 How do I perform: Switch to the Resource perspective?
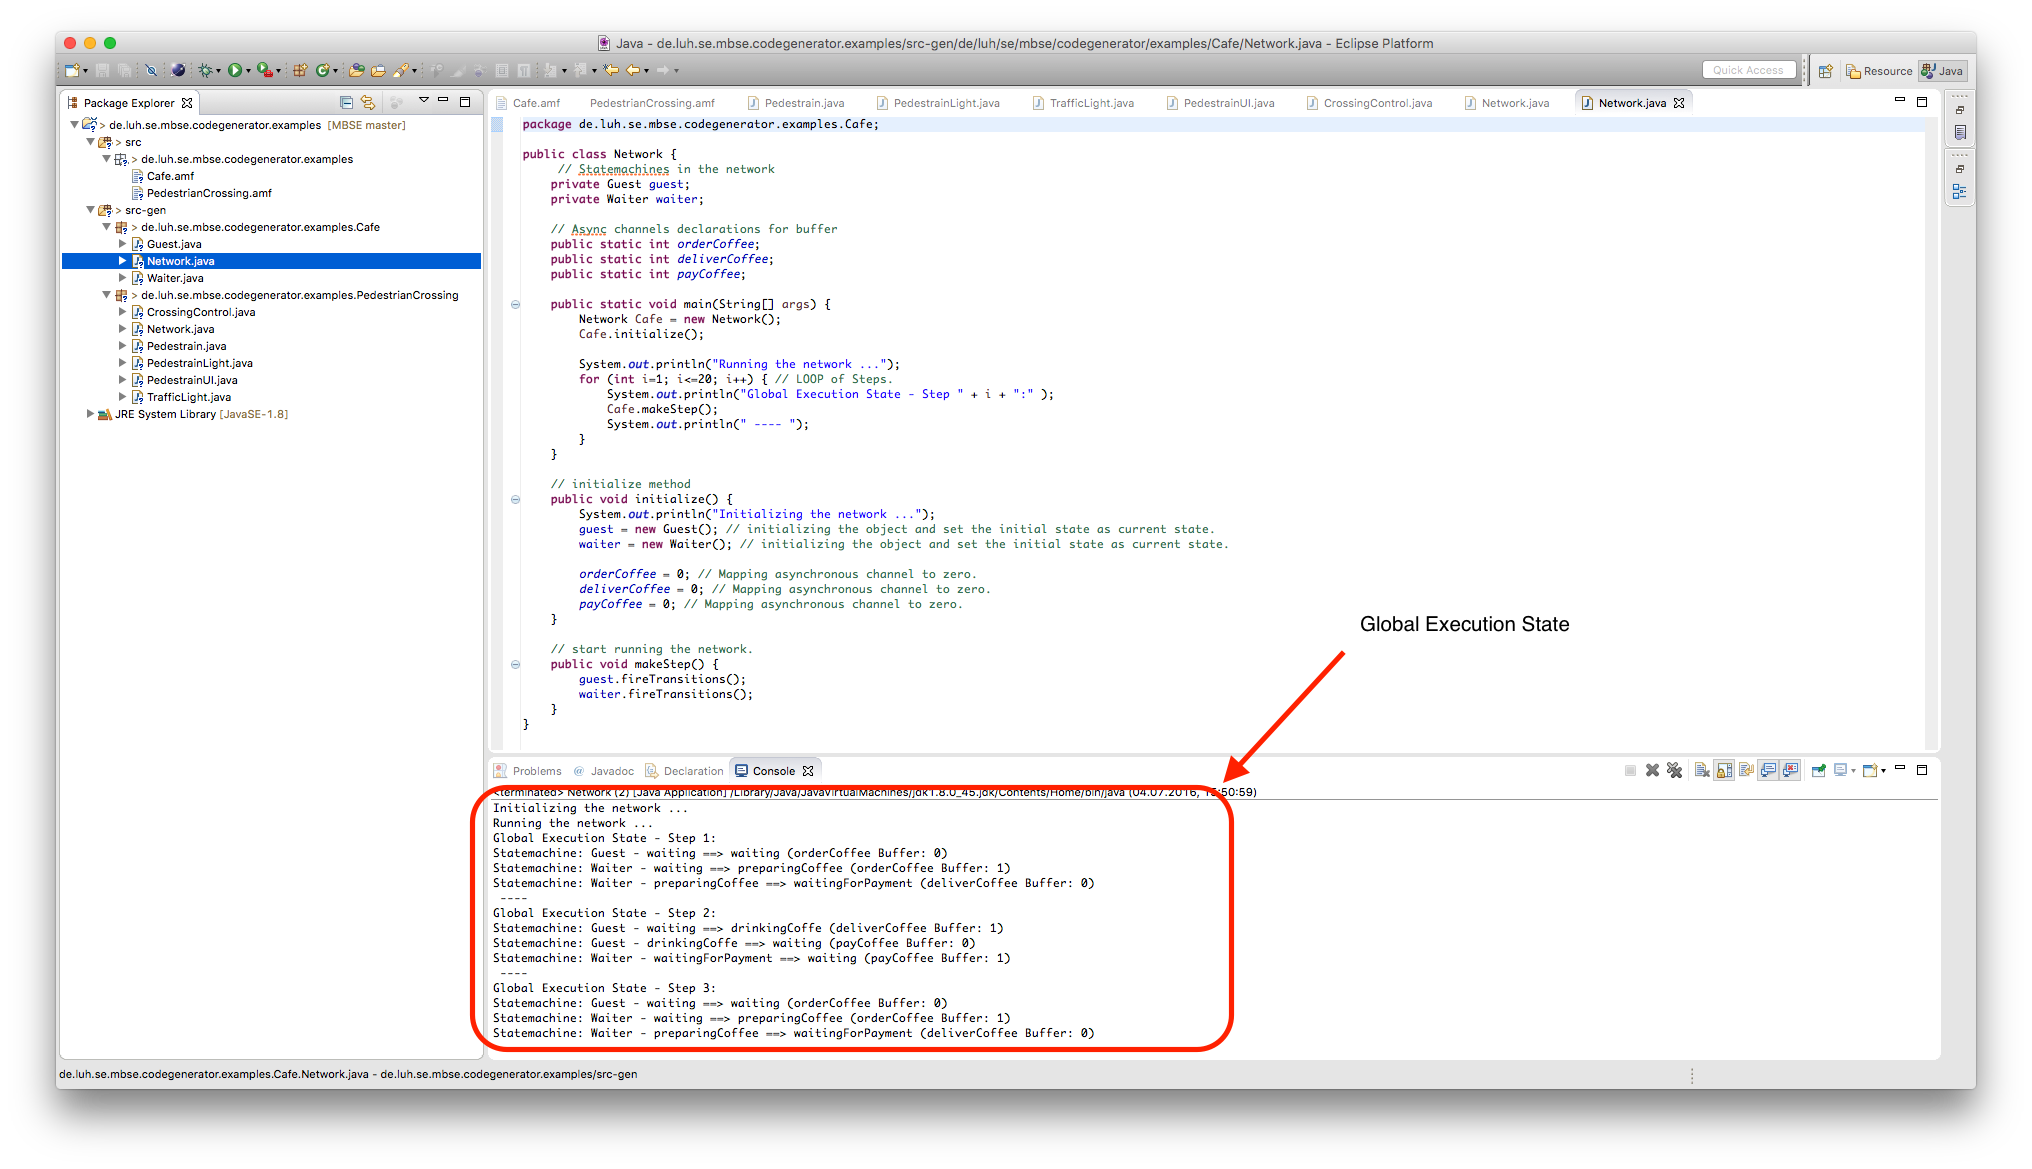1879,71
